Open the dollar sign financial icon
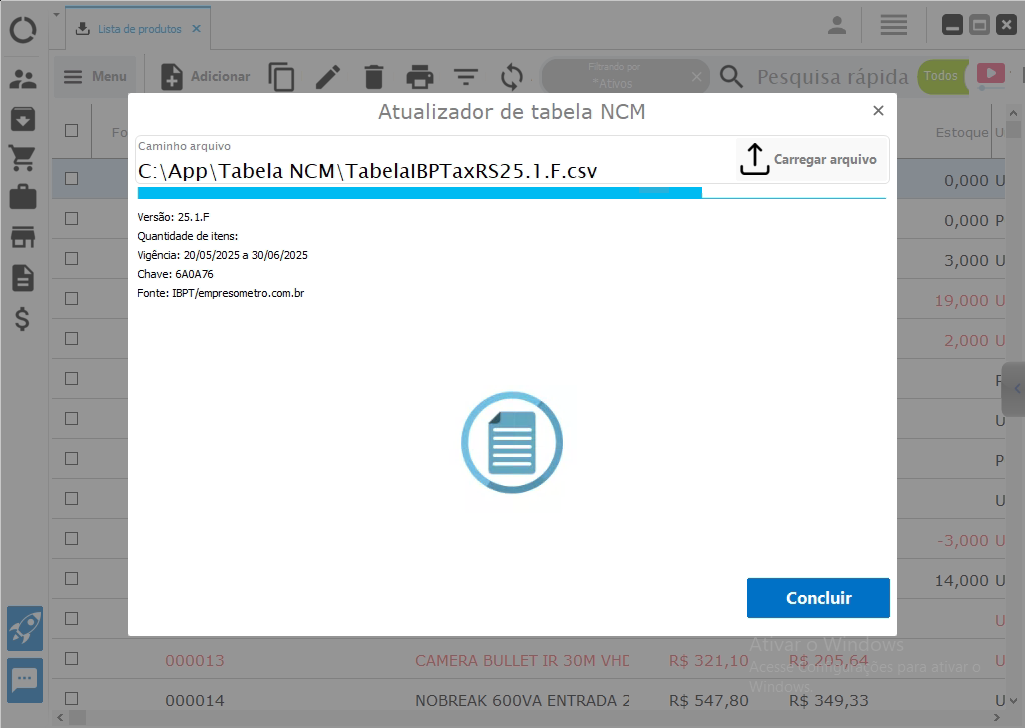This screenshot has height=728, width=1025. (22, 319)
